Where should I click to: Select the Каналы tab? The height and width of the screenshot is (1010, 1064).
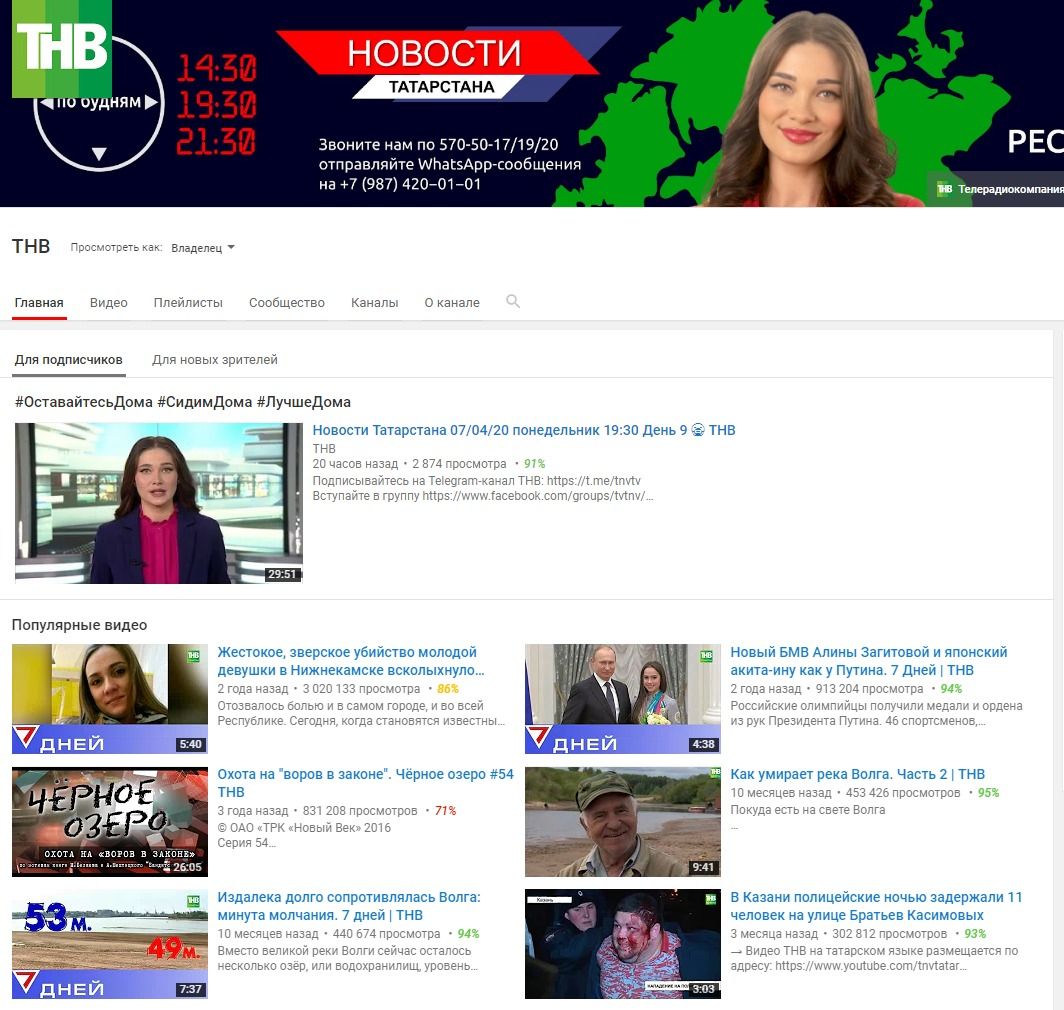tap(374, 303)
